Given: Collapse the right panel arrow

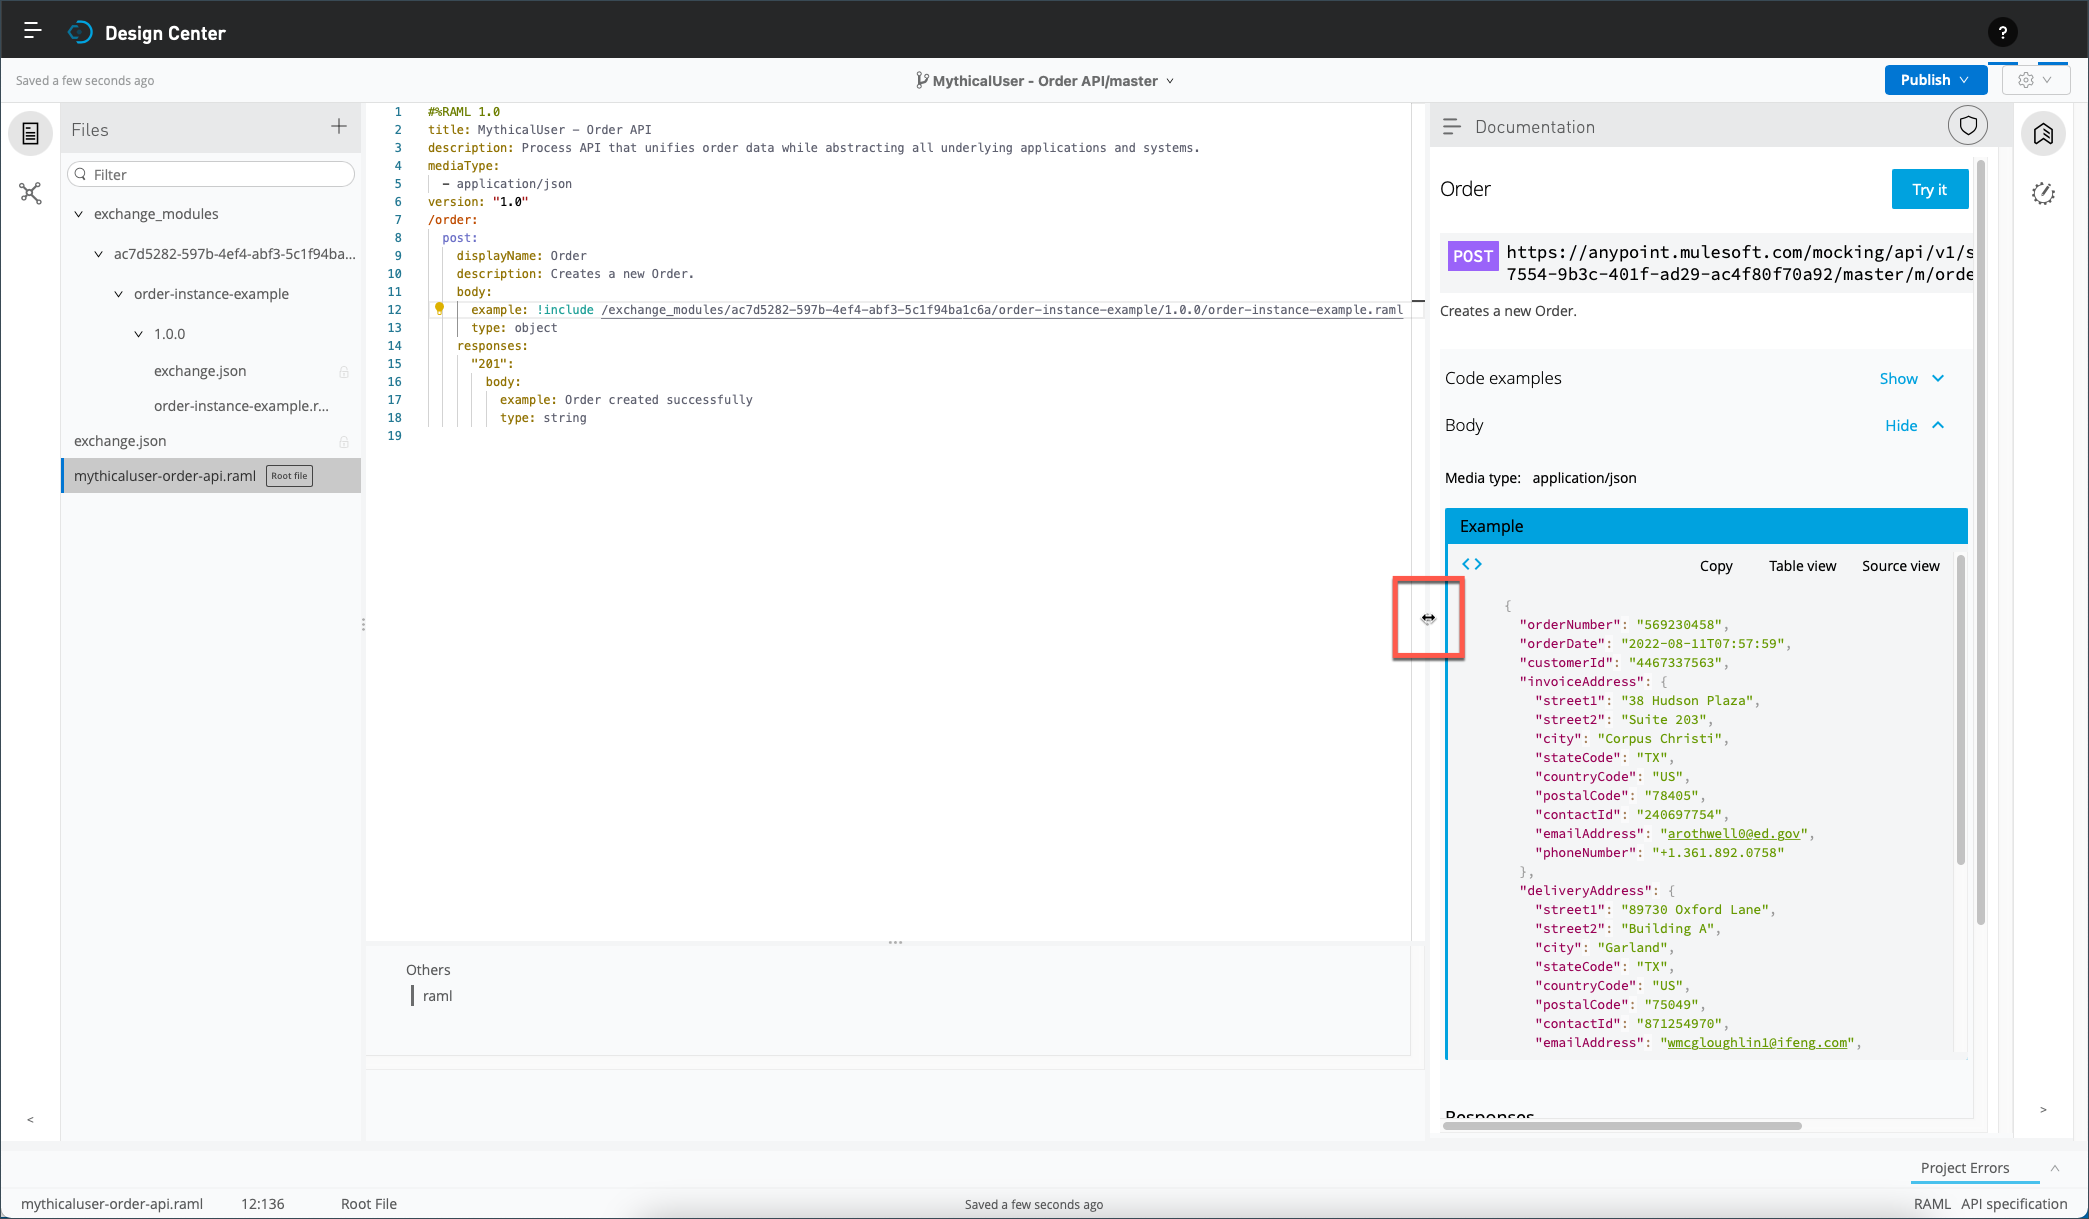Looking at the screenshot, I should [2043, 1109].
